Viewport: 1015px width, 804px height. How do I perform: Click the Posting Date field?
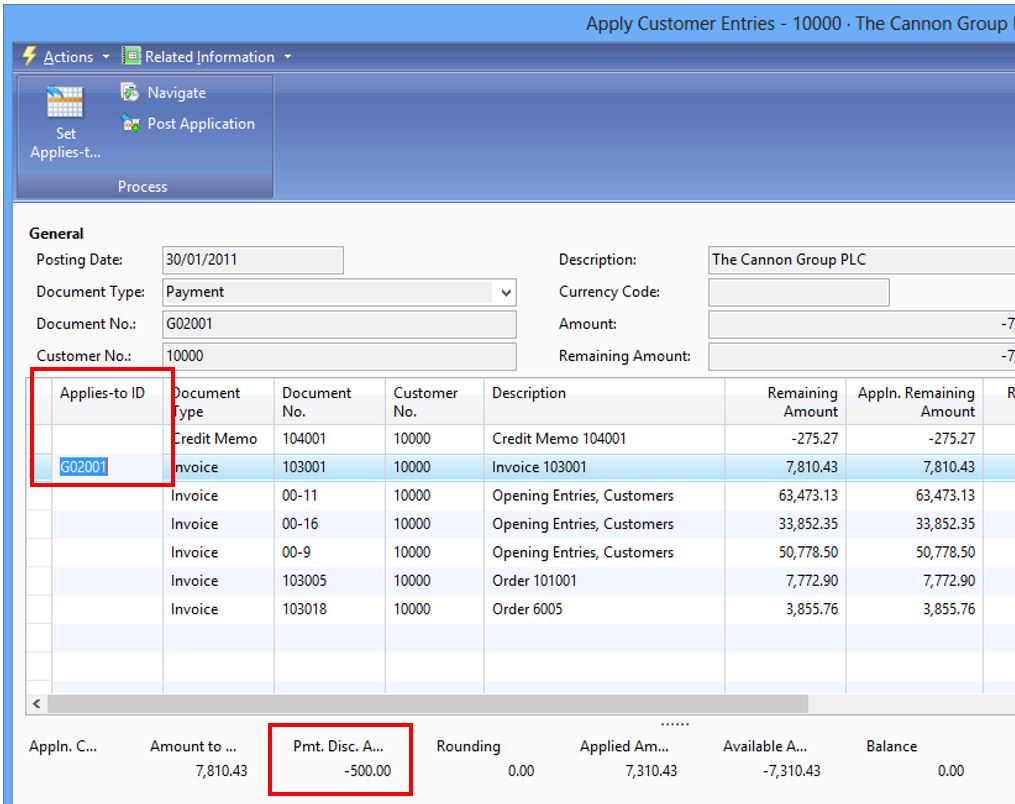point(250,259)
